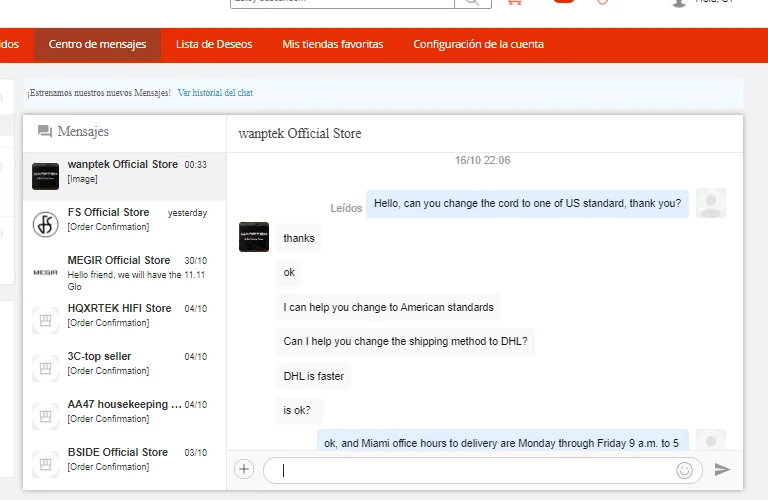Click the plus attachment button
The height and width of the screenshot is (500, 768).
244,469
